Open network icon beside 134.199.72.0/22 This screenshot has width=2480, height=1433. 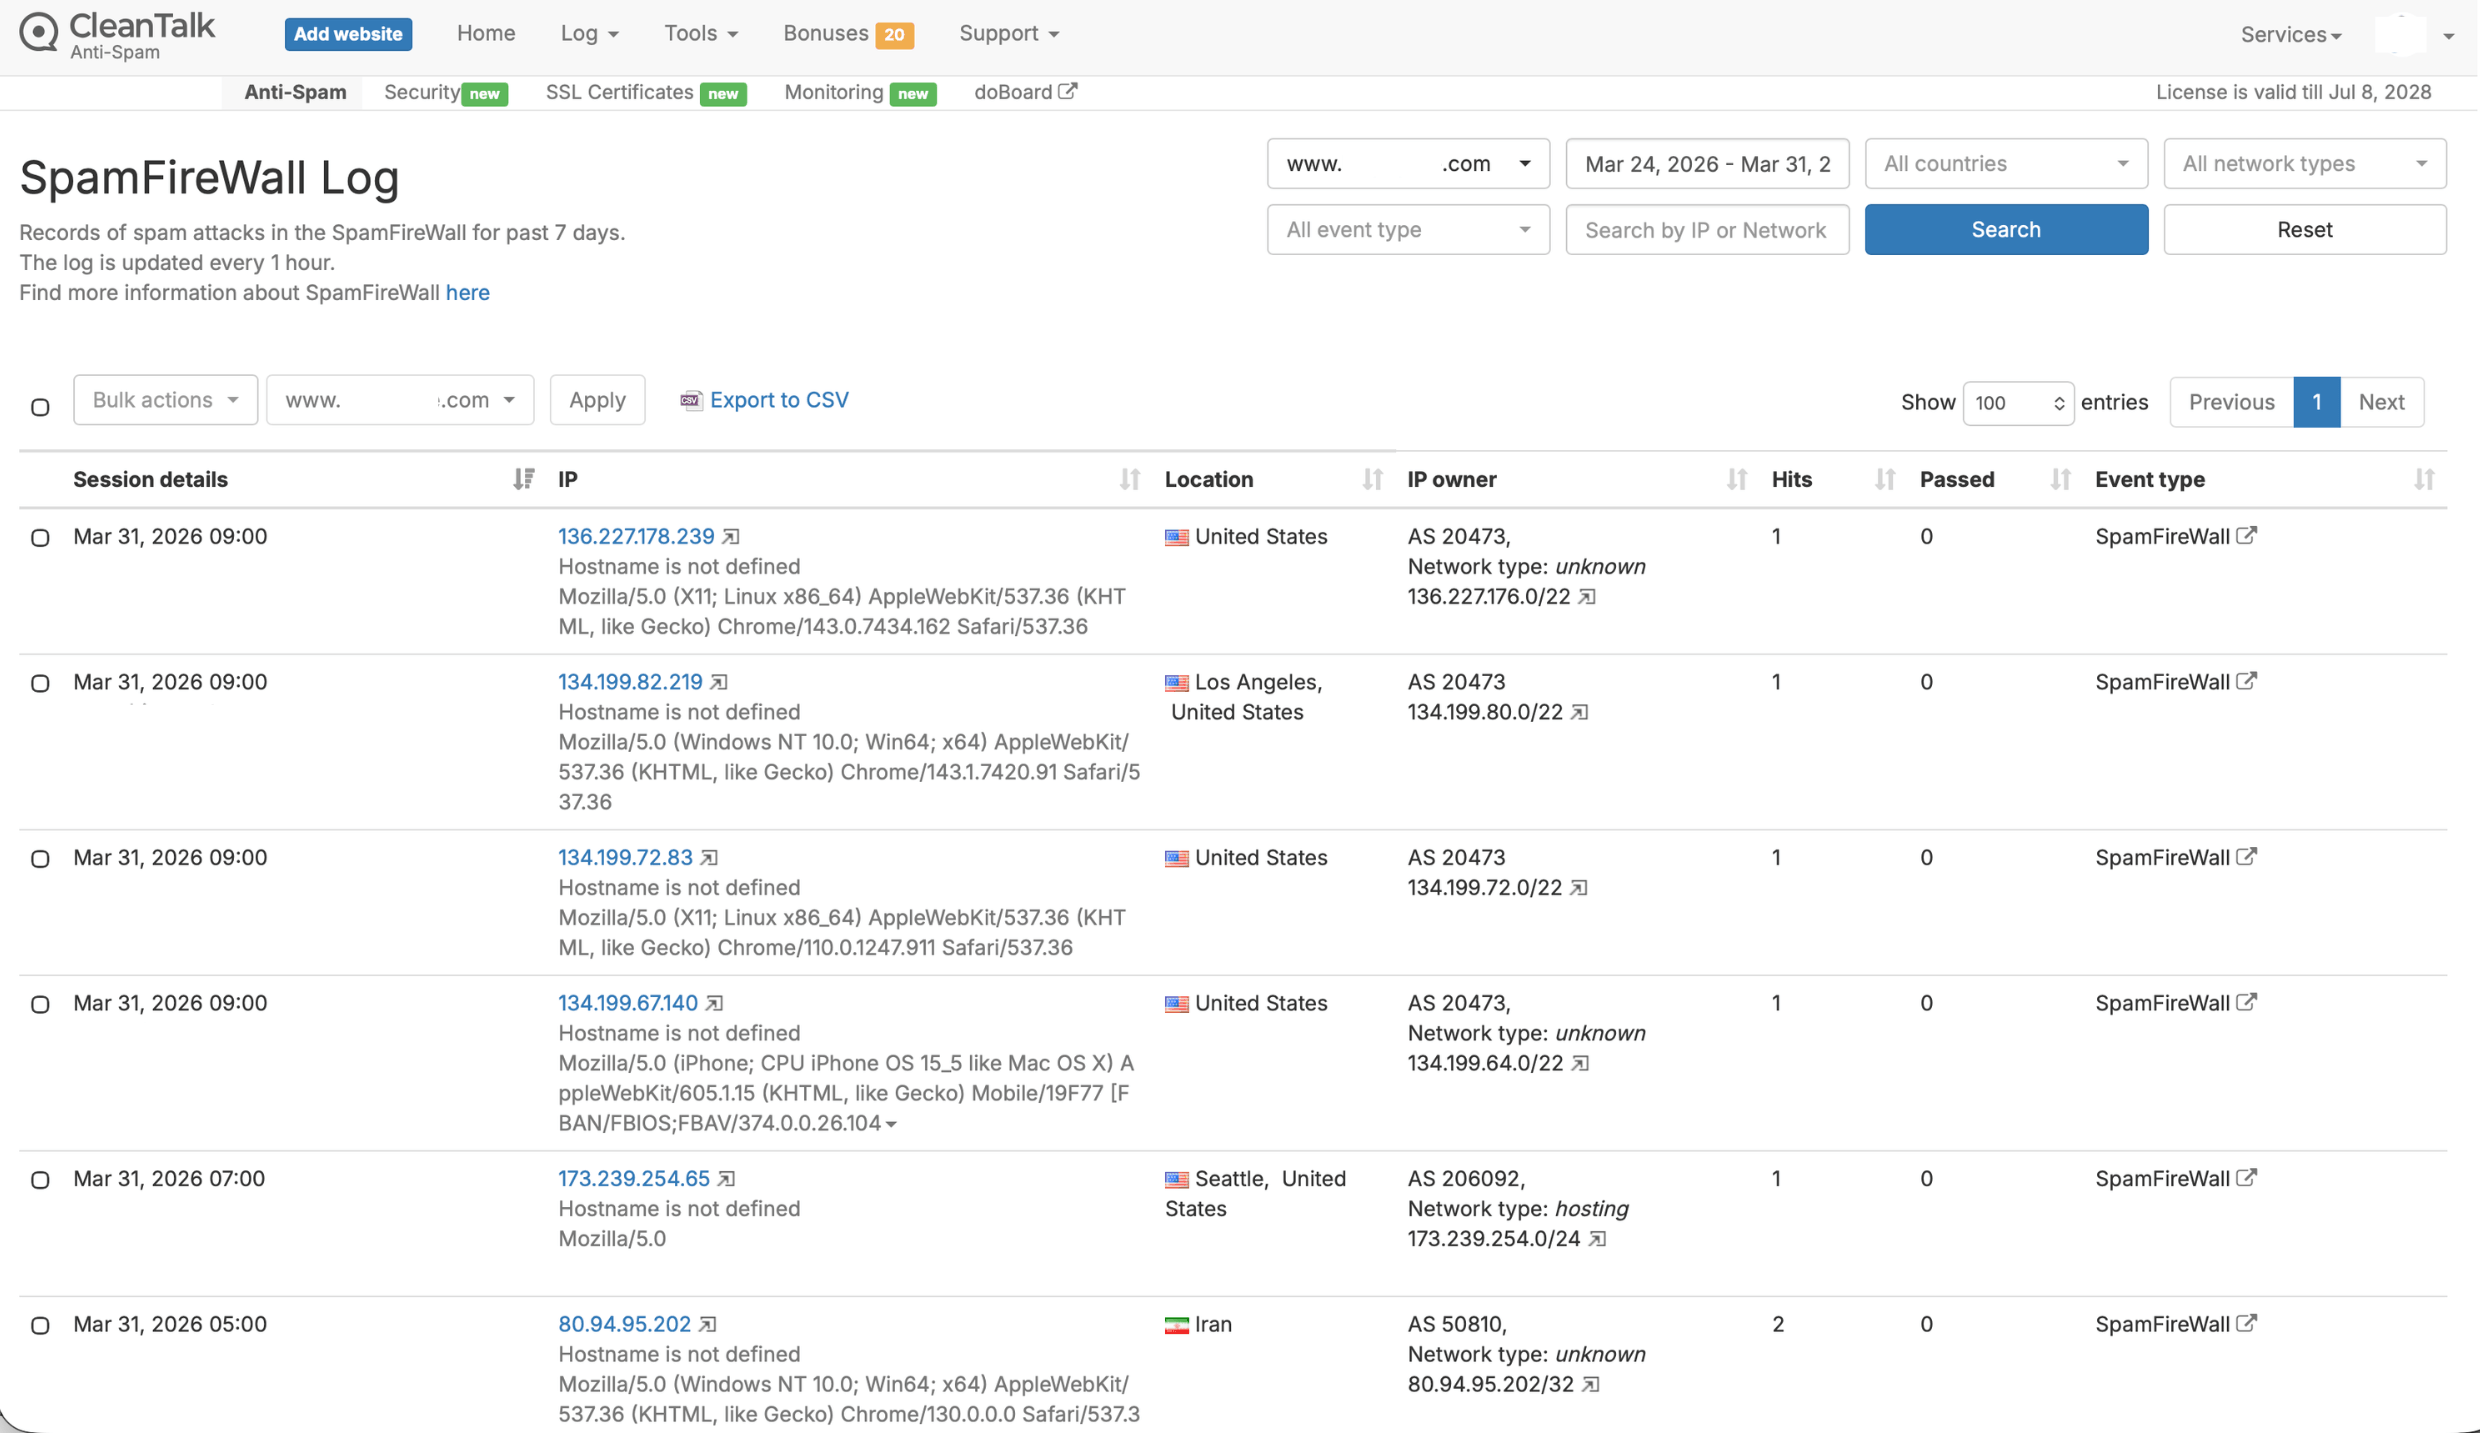[x=1579, y=888]
